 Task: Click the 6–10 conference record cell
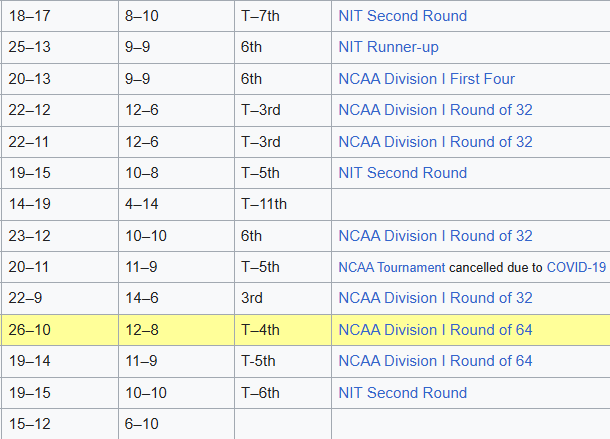[142, 424]
